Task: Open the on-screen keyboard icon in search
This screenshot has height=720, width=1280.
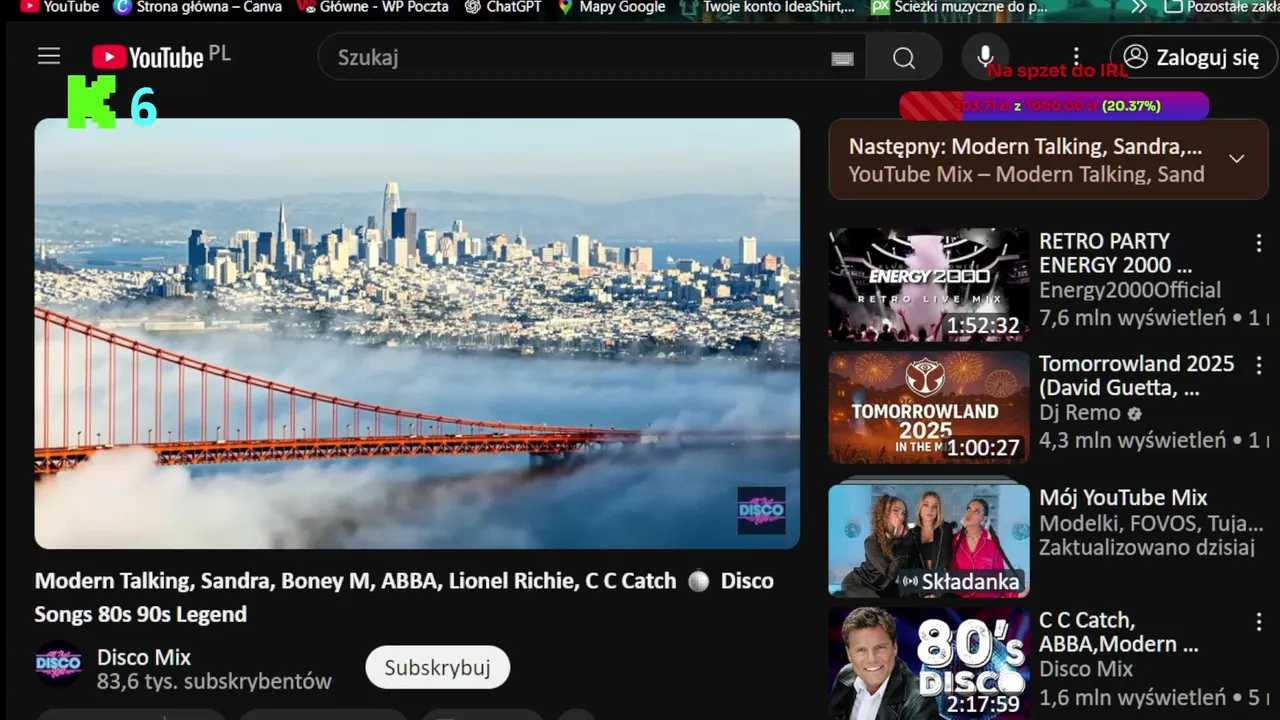Action: [842, 59]
